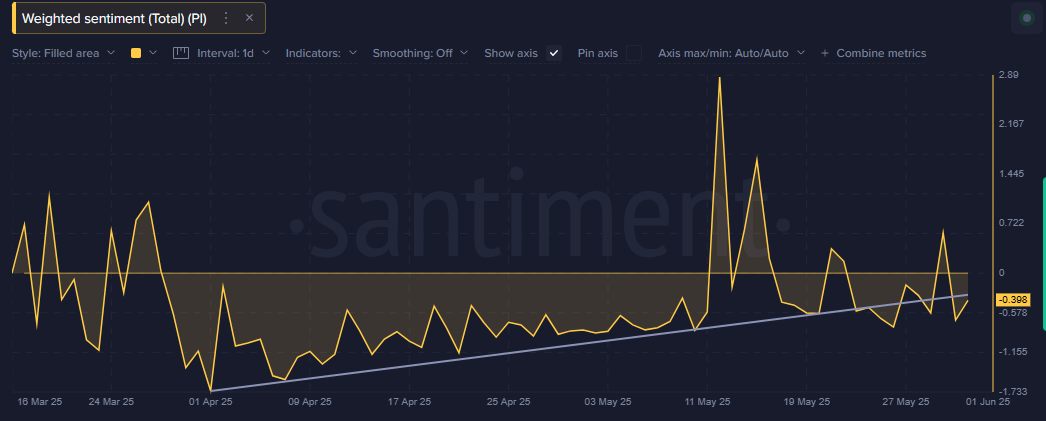This screenshot has height=421, width=1046.
Task: Open the Indicators dropdown
Action: (321, 53)
